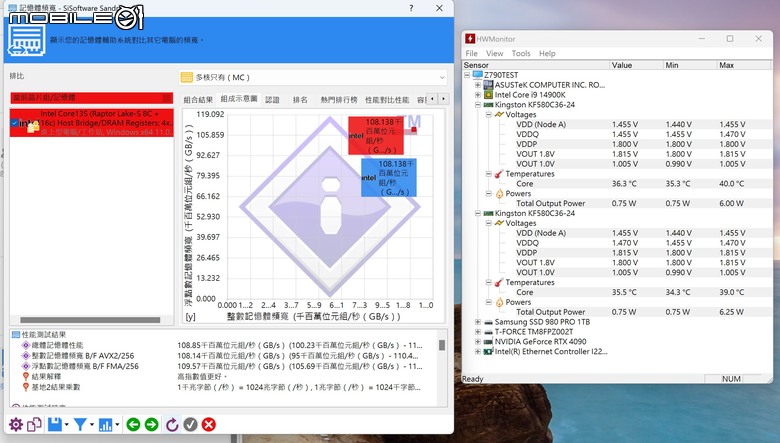Viewport: 780px width, 443px height.
Task: Open the 排名 tab
Action: pyautogui.click(x=300, y=99)
